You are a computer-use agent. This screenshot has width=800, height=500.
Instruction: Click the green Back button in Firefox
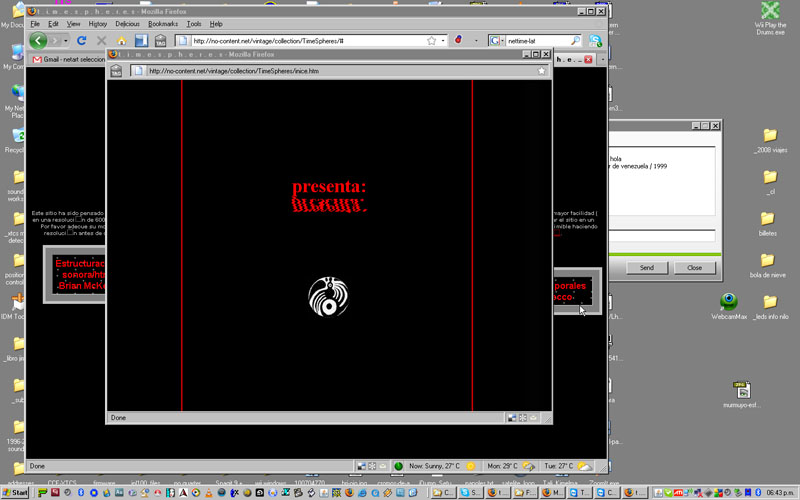(x=38, y=41)
